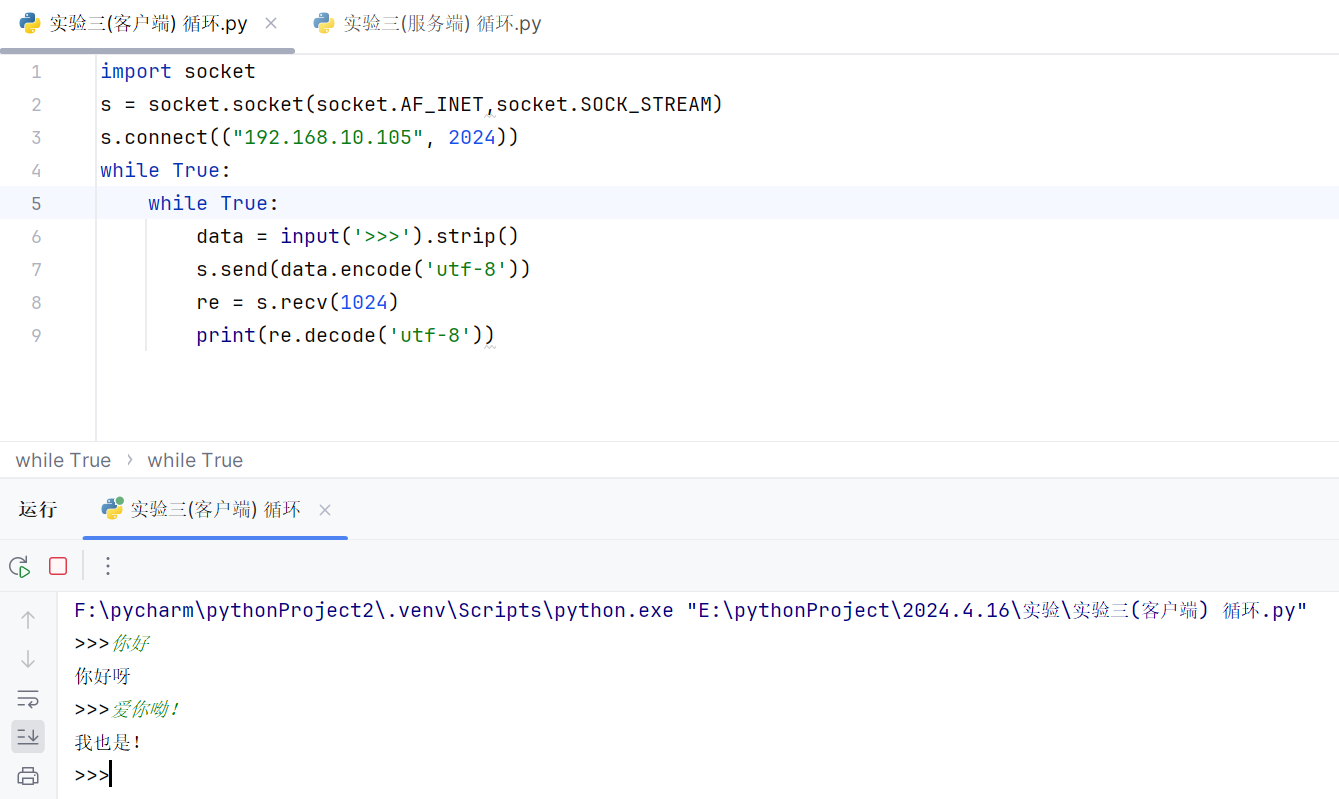
Task: Print the console output
Action: click(28, 776)
